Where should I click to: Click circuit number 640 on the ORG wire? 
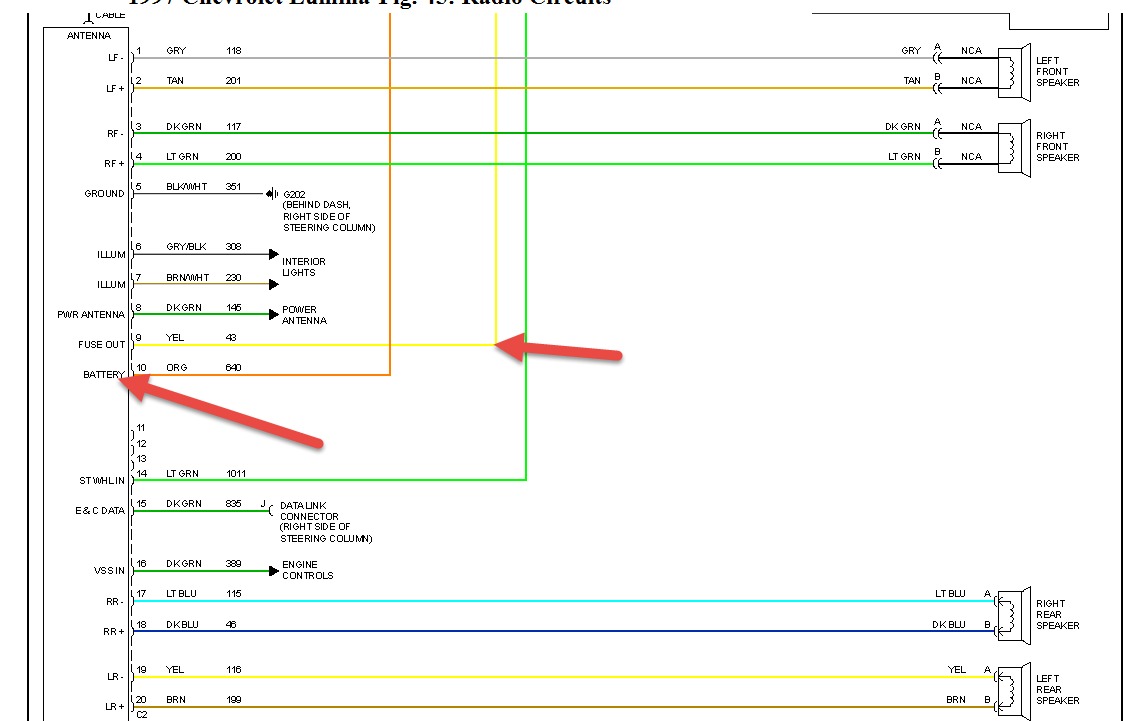233,367
